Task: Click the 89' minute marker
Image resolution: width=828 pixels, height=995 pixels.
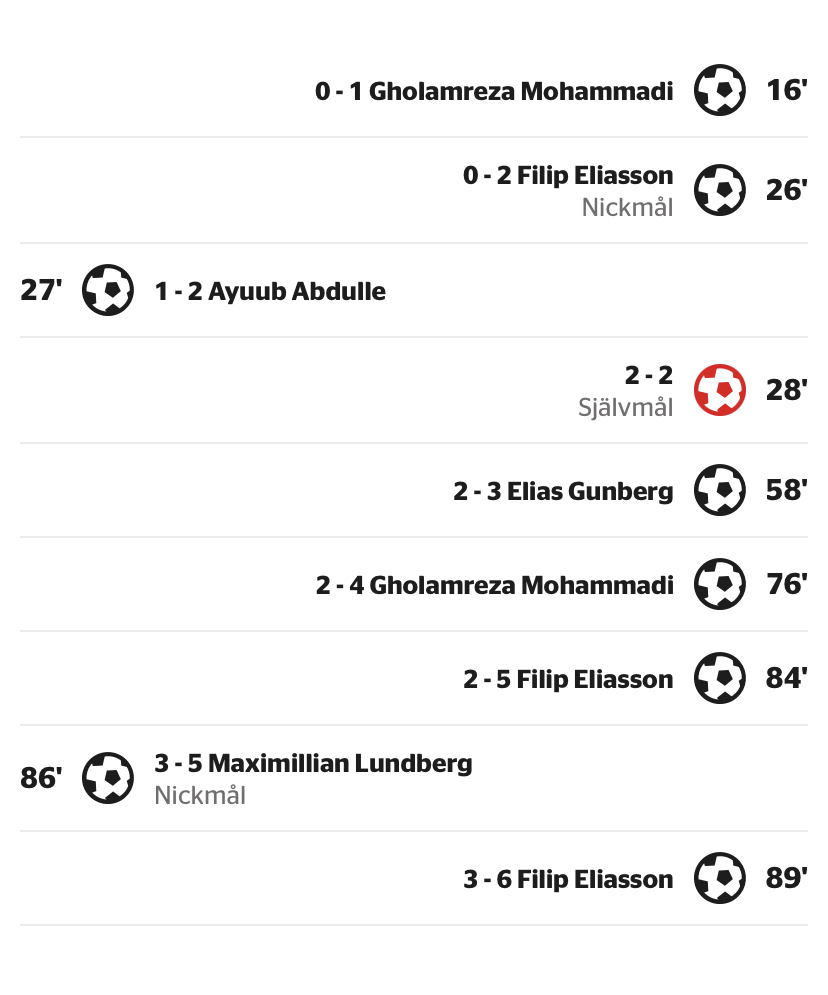Action: pos(786,879)
